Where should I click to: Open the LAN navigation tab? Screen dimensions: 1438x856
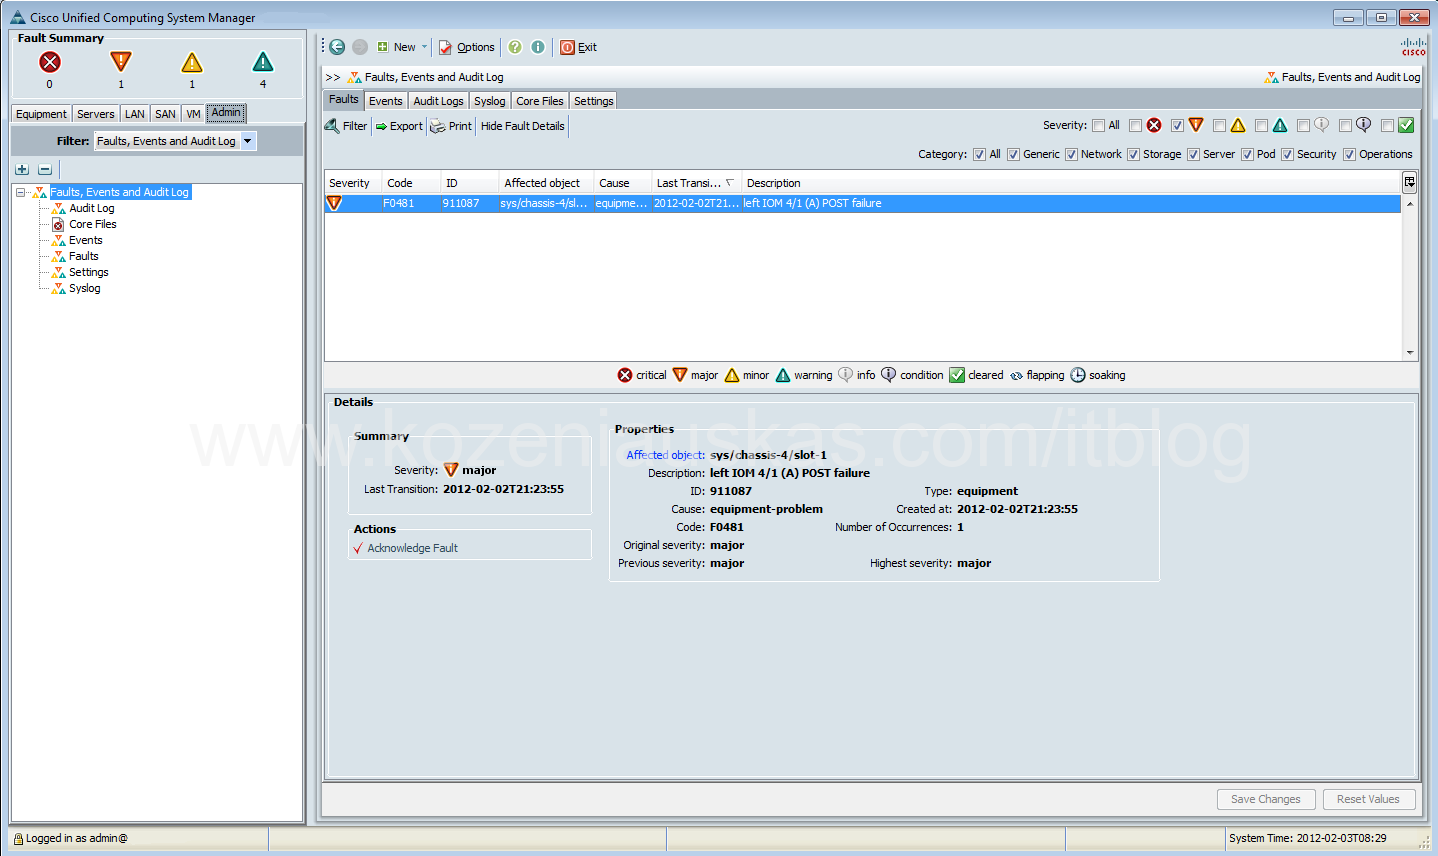coord(135,114)
